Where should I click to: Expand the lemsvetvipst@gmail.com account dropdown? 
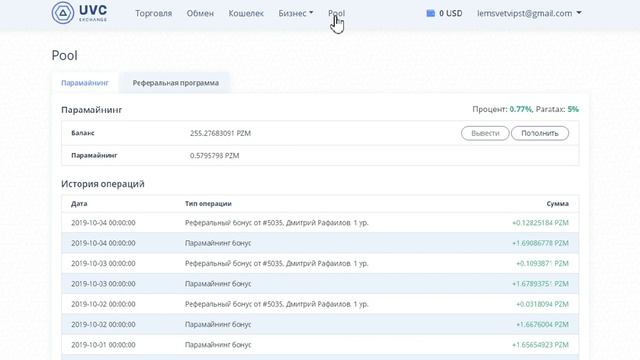[529, 13]
